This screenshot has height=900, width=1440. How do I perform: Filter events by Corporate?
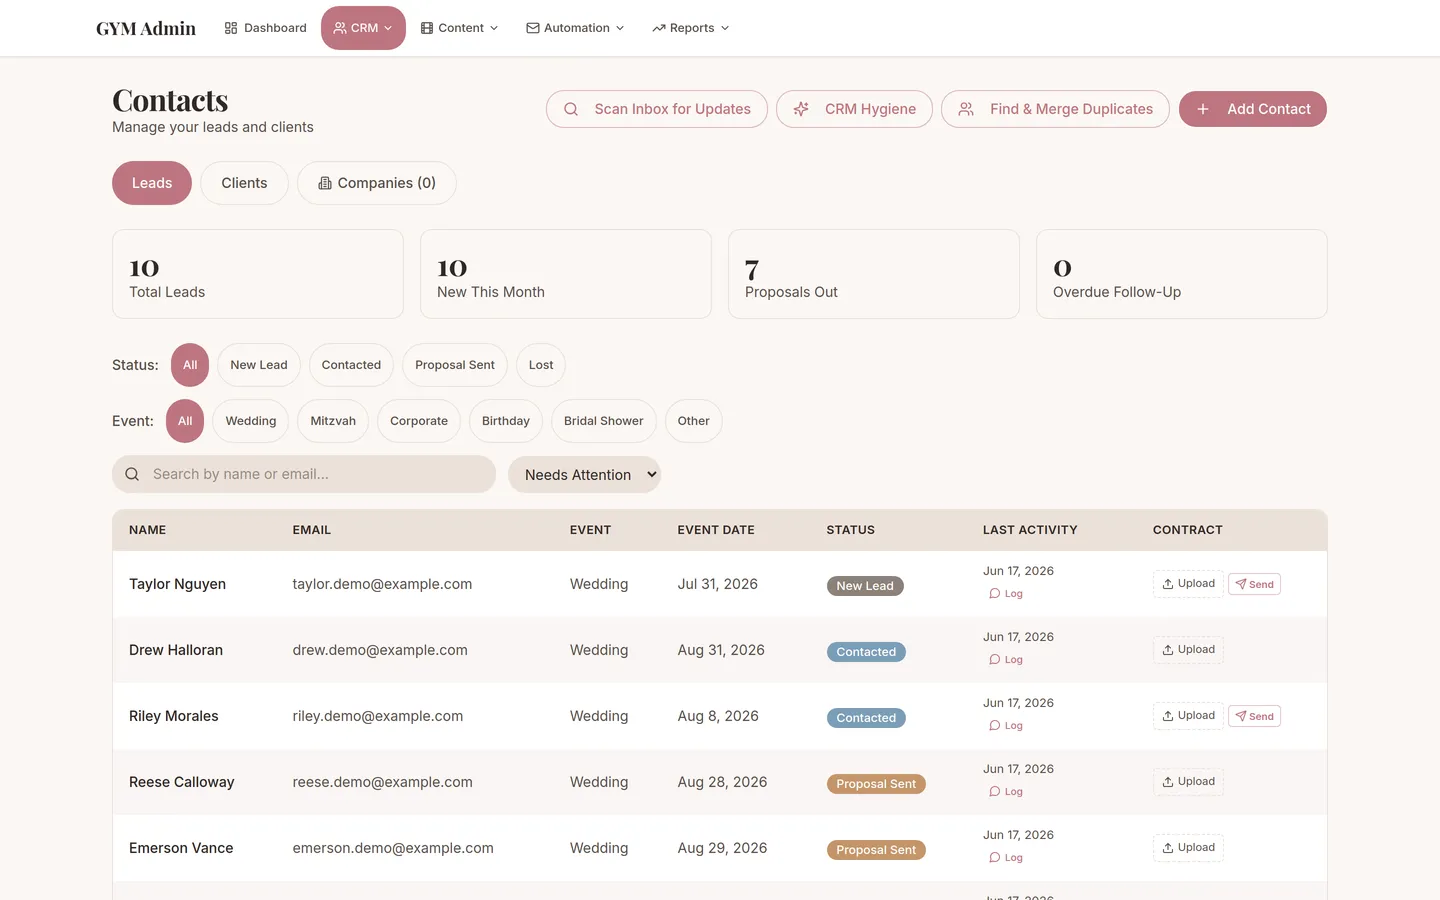pos(419,421)
